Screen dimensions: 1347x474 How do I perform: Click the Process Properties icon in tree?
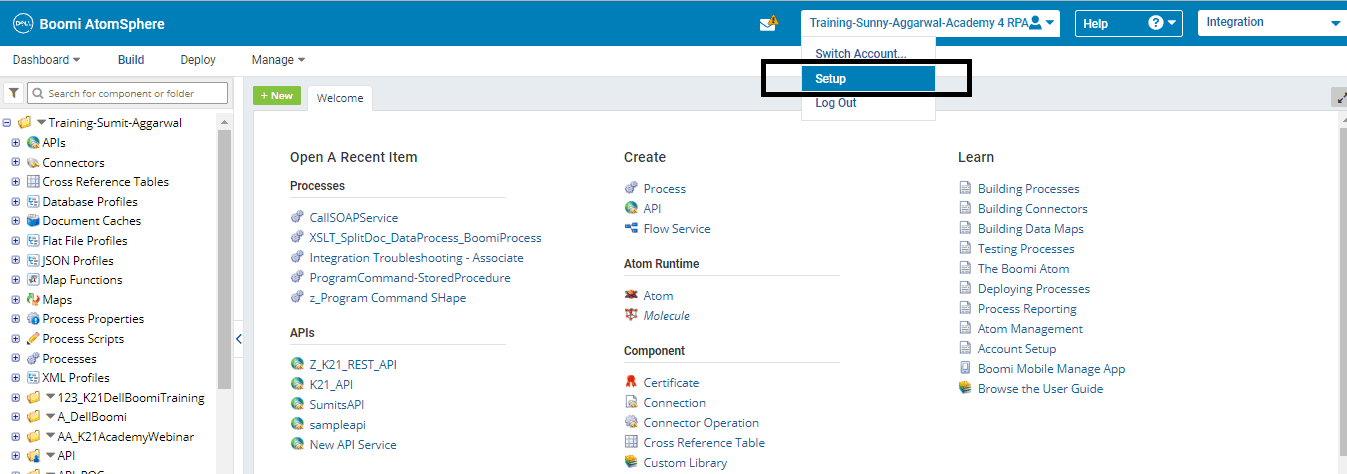(x=33, y=319)
